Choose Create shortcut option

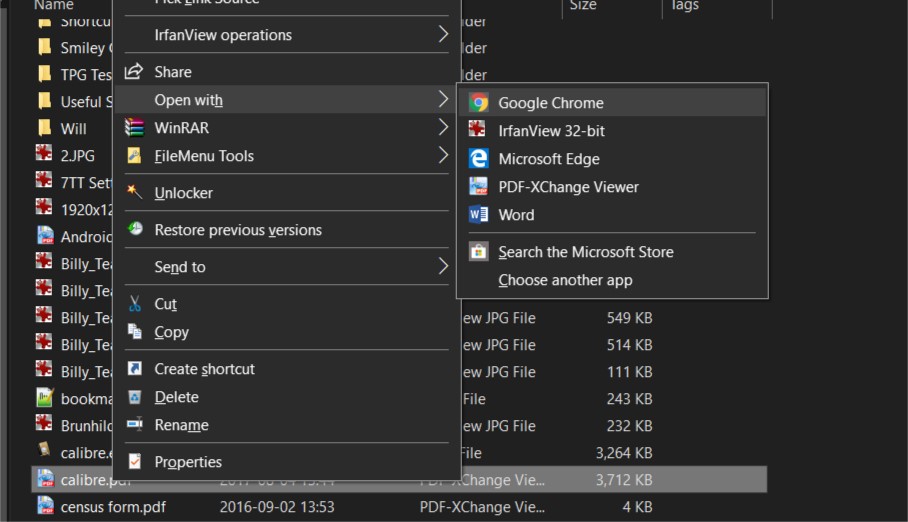click(204, 369)
